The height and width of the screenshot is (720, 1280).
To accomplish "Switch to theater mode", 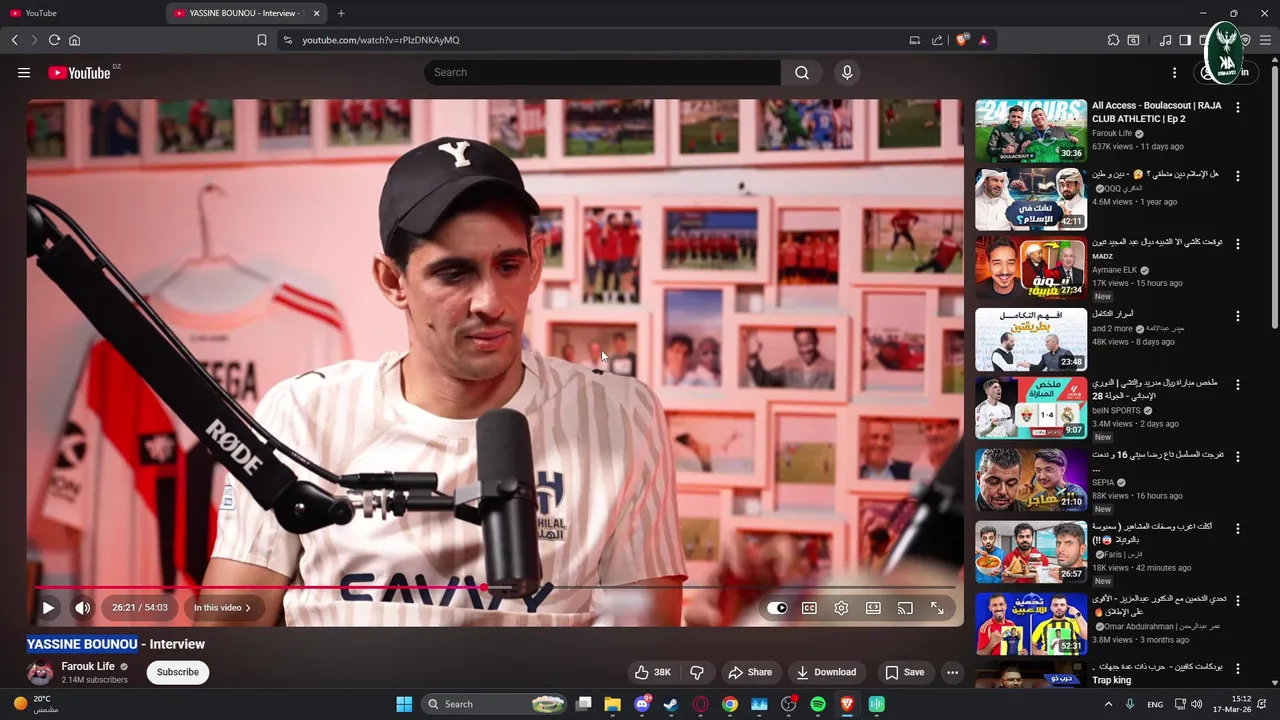I will [873, 608].
